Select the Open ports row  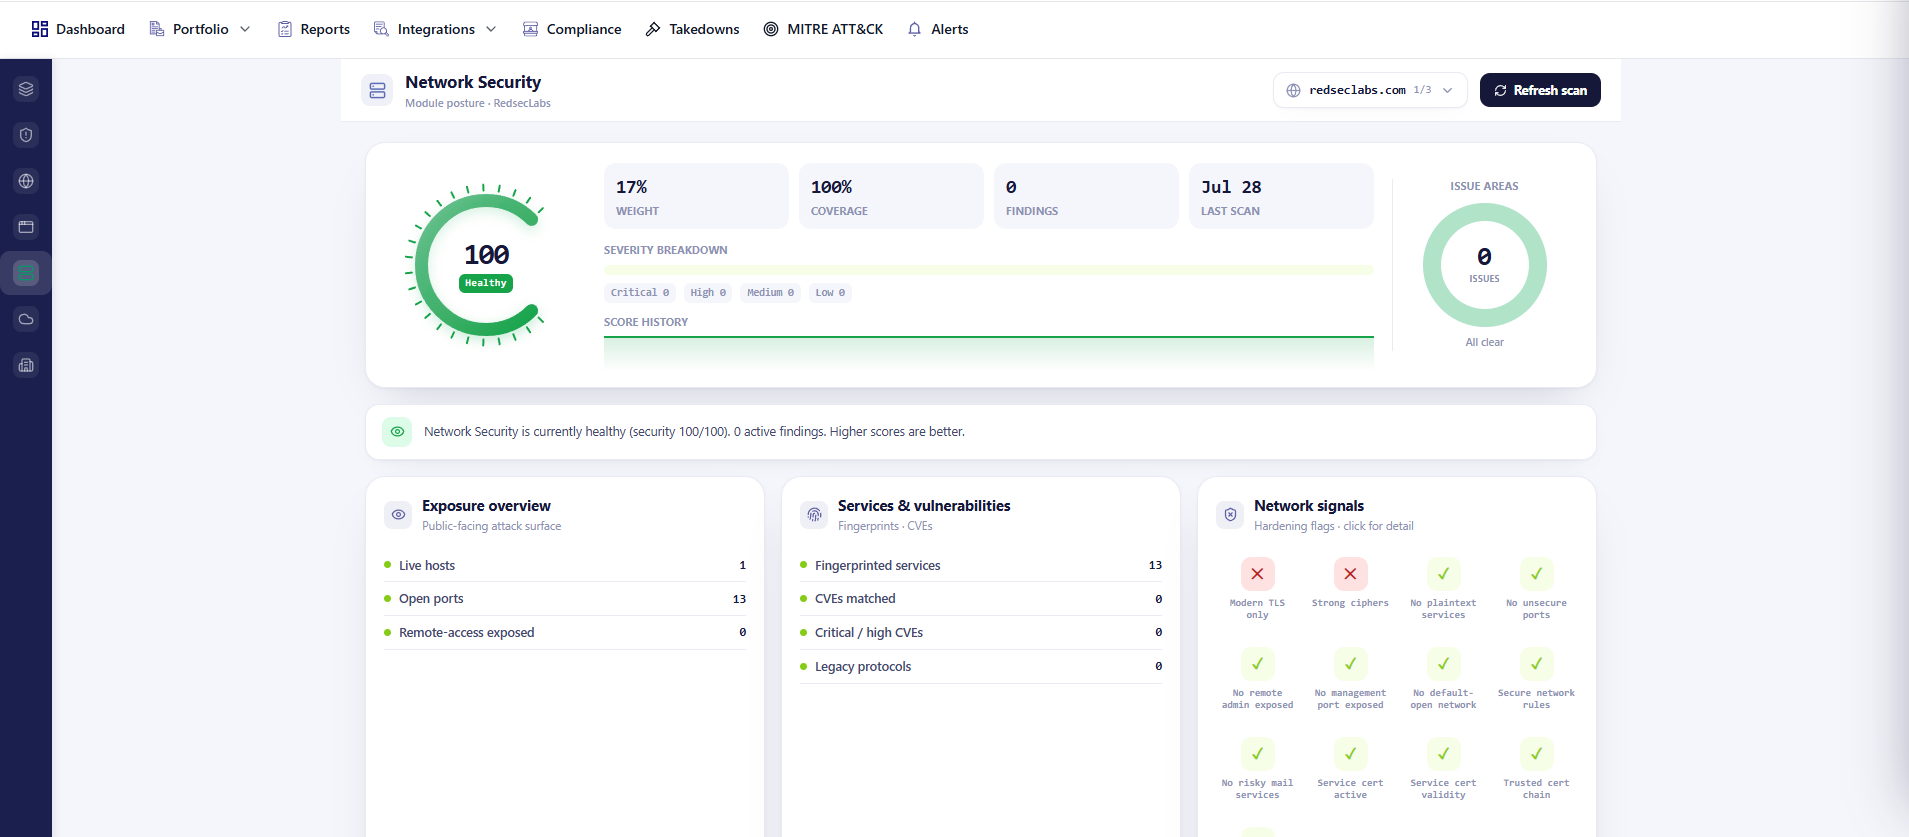(x=565, y=598)
